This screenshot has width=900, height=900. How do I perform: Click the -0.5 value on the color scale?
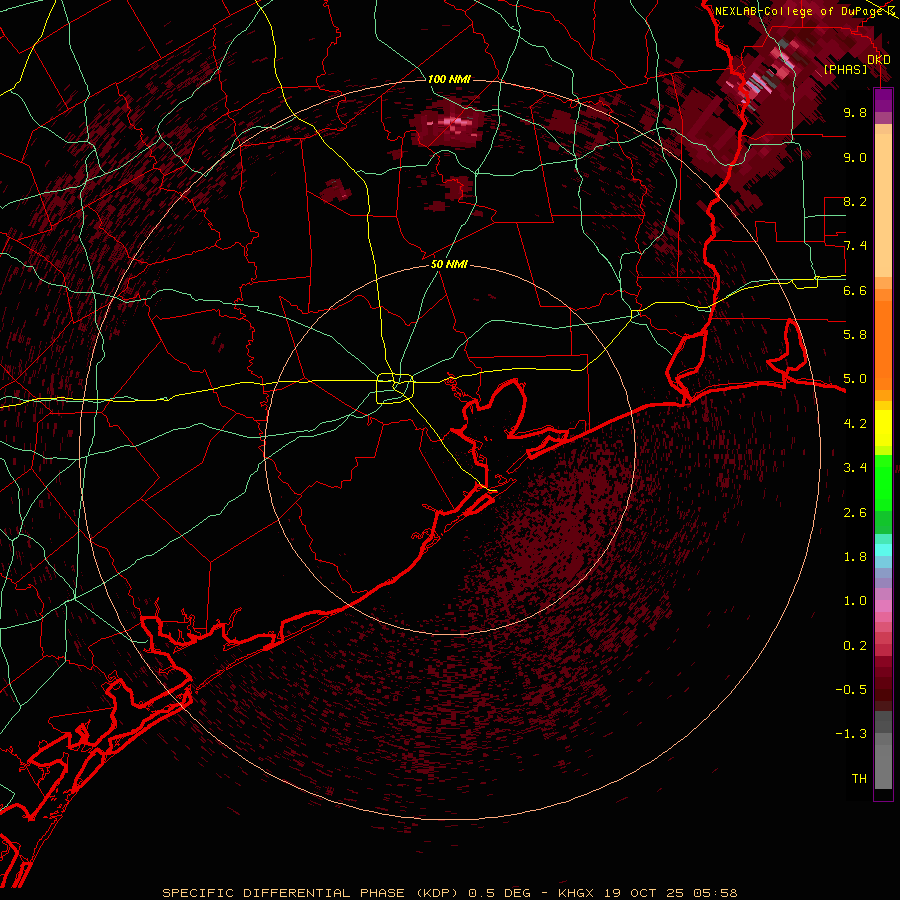pos(851,690)
